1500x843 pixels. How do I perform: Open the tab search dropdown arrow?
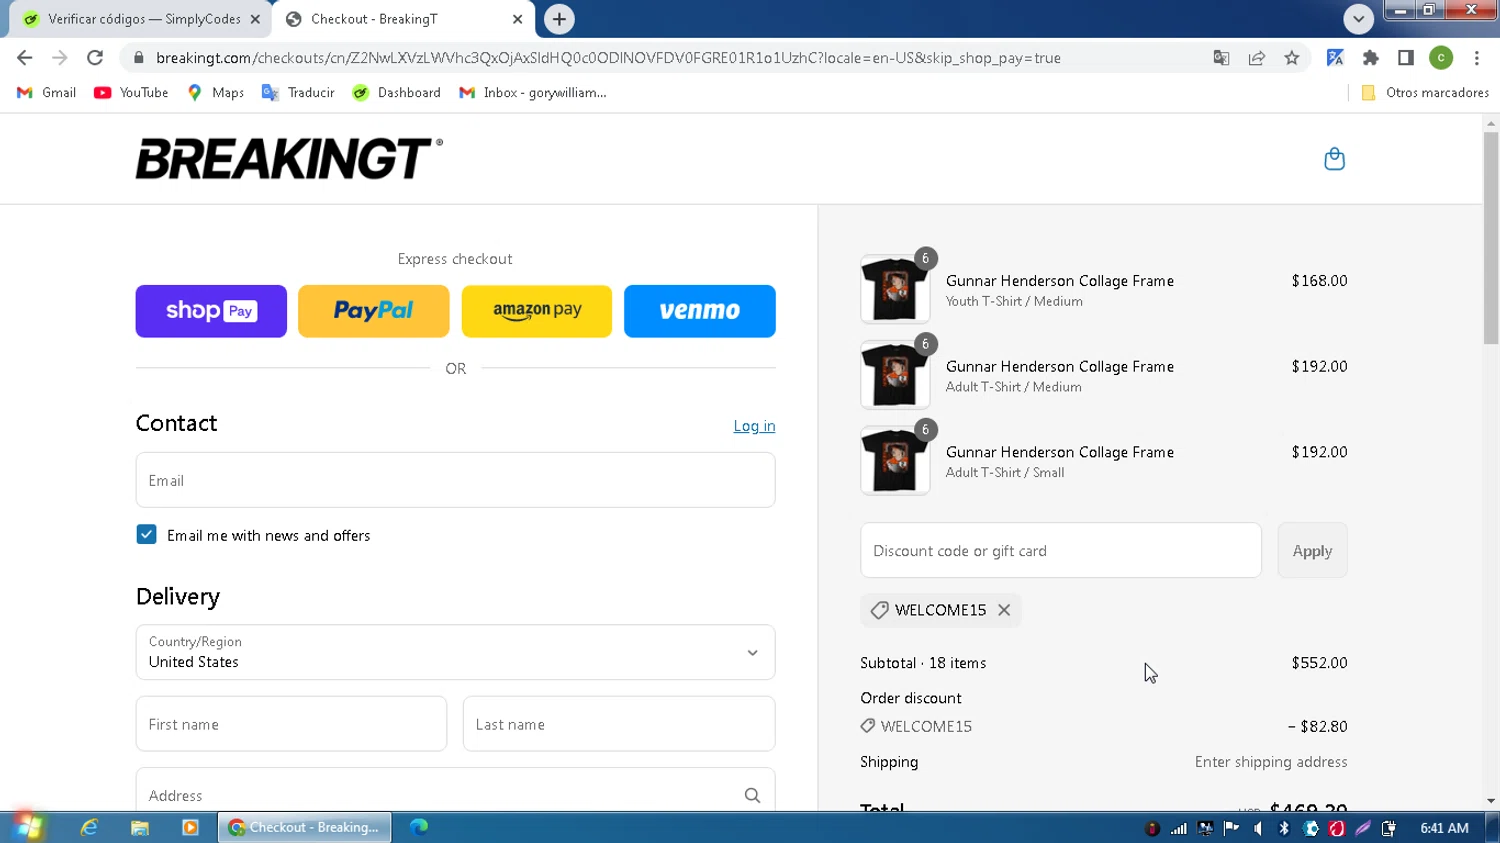pos(1358,19)
